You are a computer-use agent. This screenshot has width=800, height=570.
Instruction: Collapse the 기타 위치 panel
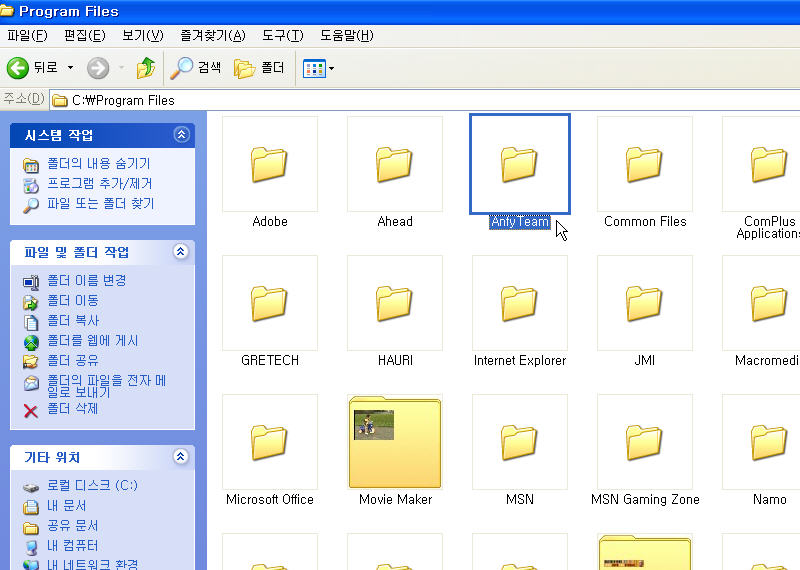pos(181,457)
